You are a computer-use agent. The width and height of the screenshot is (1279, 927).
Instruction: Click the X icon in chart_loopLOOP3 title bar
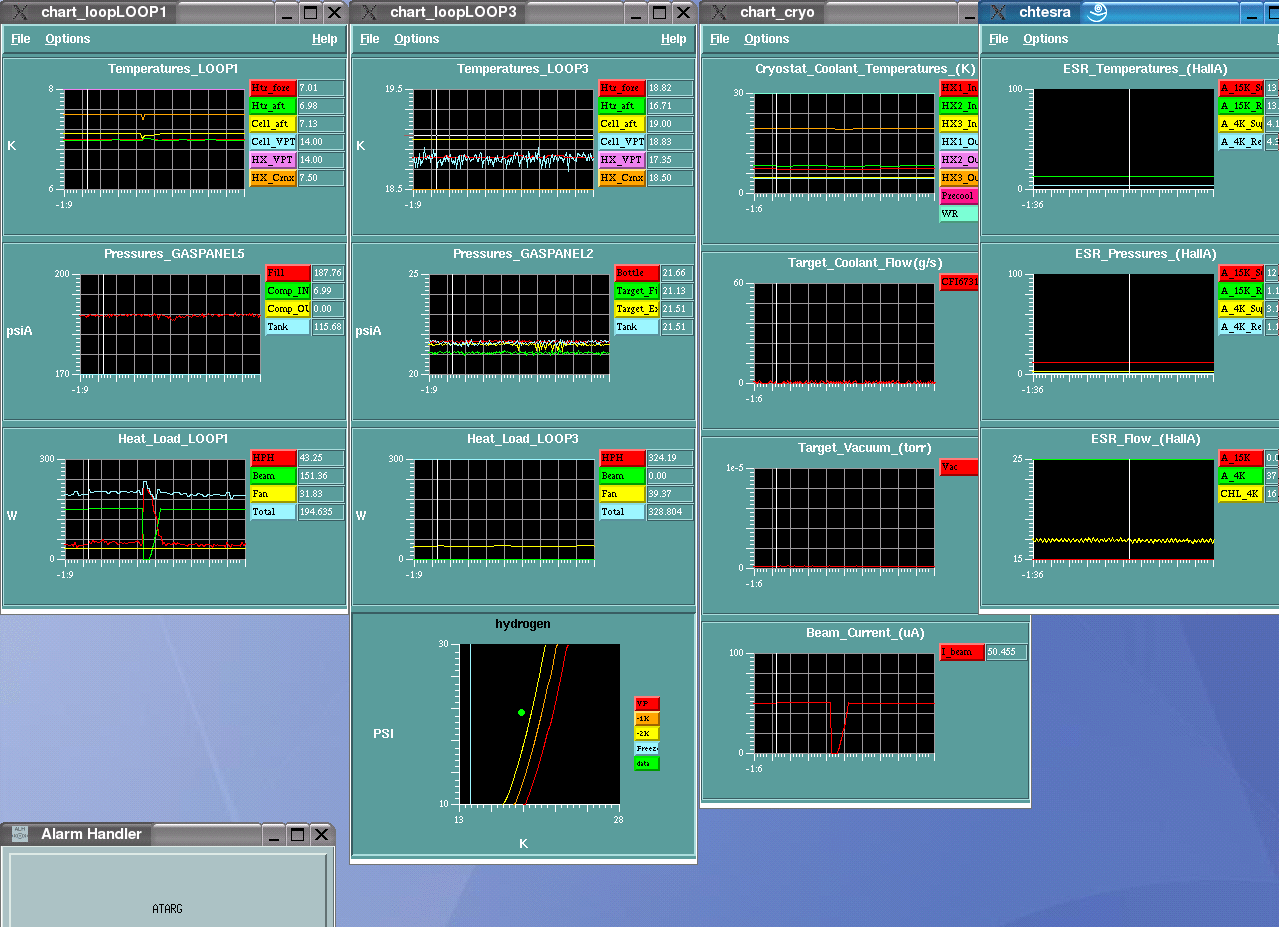tap(368, 12)
